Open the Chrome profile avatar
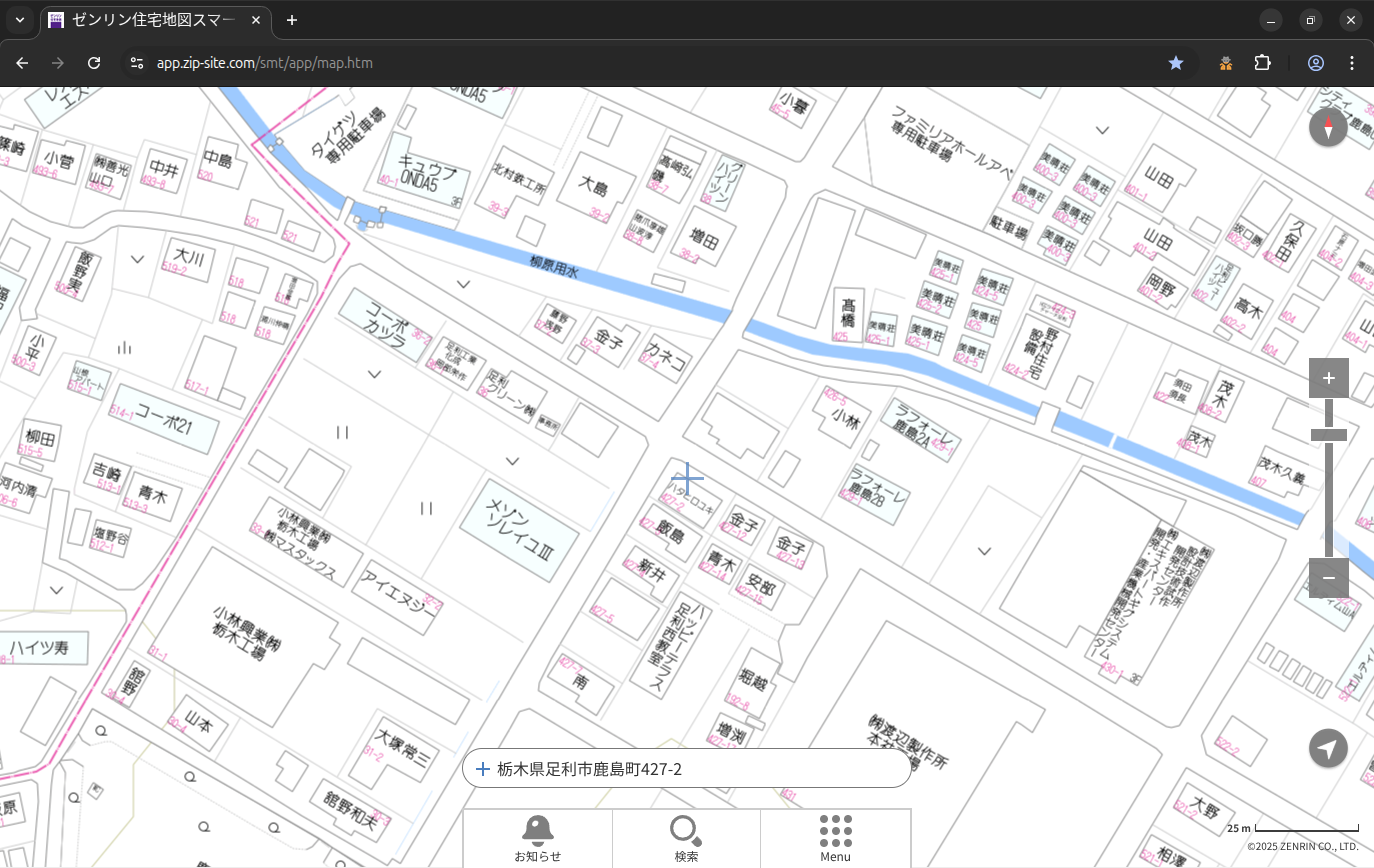Screen dimensions: 1374x868 [x=1315, y=63]
